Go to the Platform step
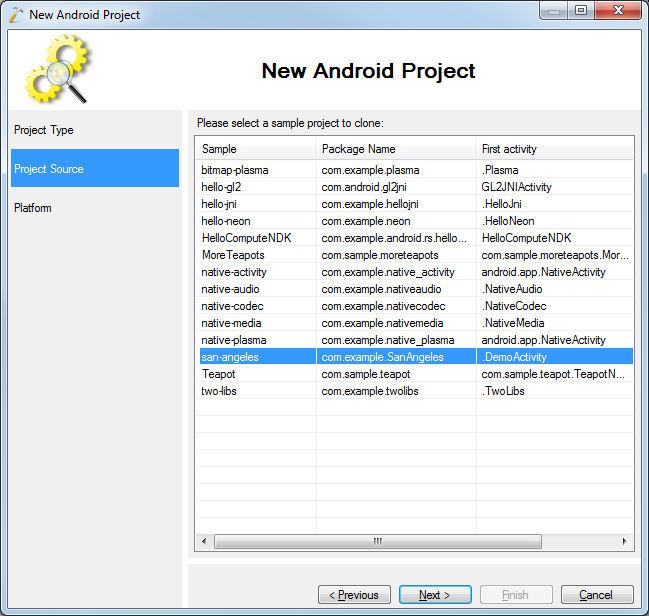649x616 pixels. click(33, 207)
